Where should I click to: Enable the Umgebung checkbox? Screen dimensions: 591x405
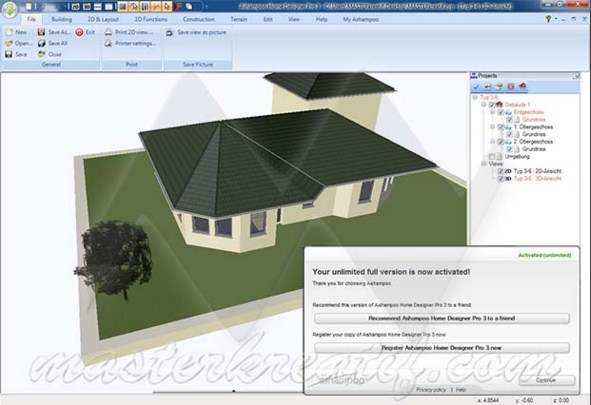coord(492,156)
